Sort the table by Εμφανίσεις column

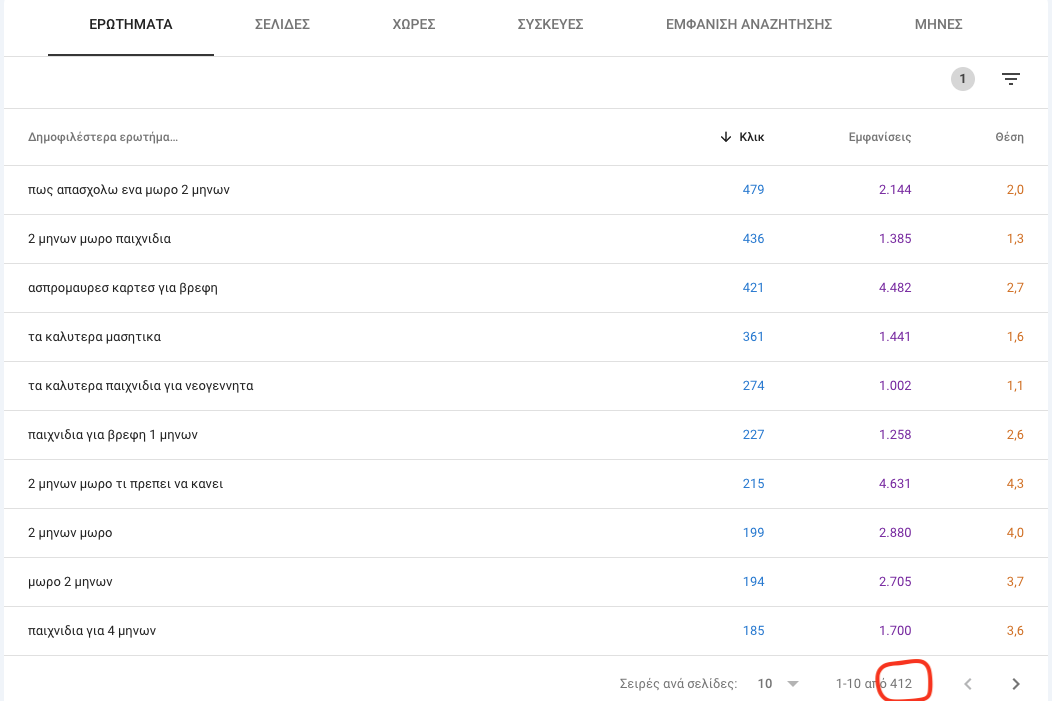(x=879, y=137)
